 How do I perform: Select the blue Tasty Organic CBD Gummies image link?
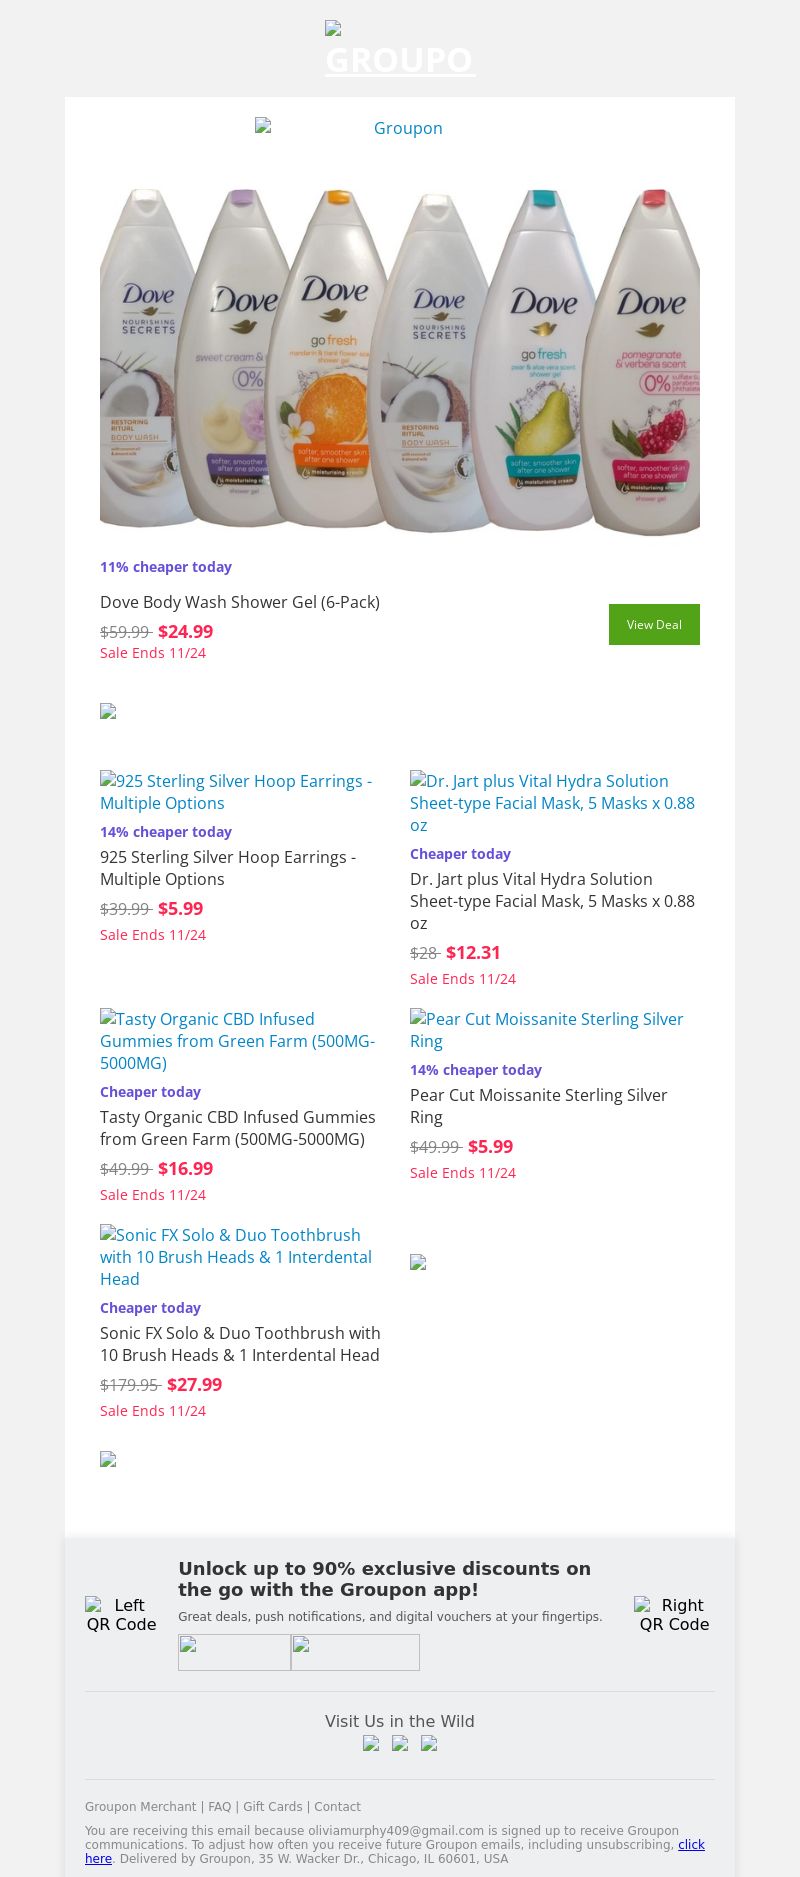[x=238, y=1041]
